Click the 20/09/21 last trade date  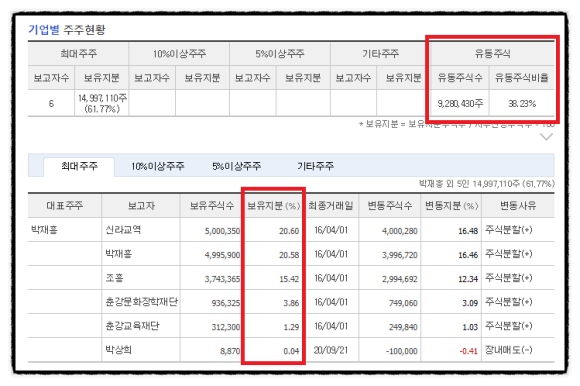[331, 350]
